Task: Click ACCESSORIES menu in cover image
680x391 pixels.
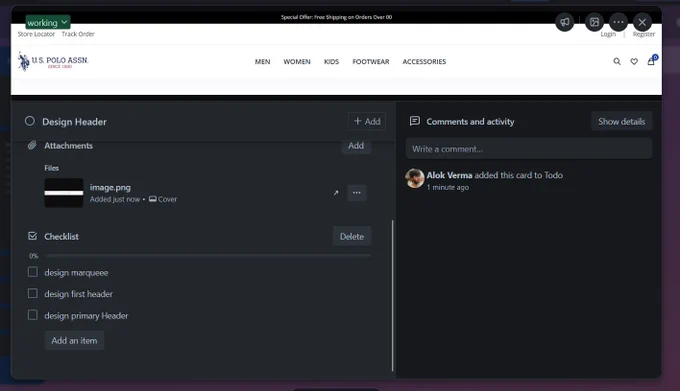Action: tap(424, 62)
